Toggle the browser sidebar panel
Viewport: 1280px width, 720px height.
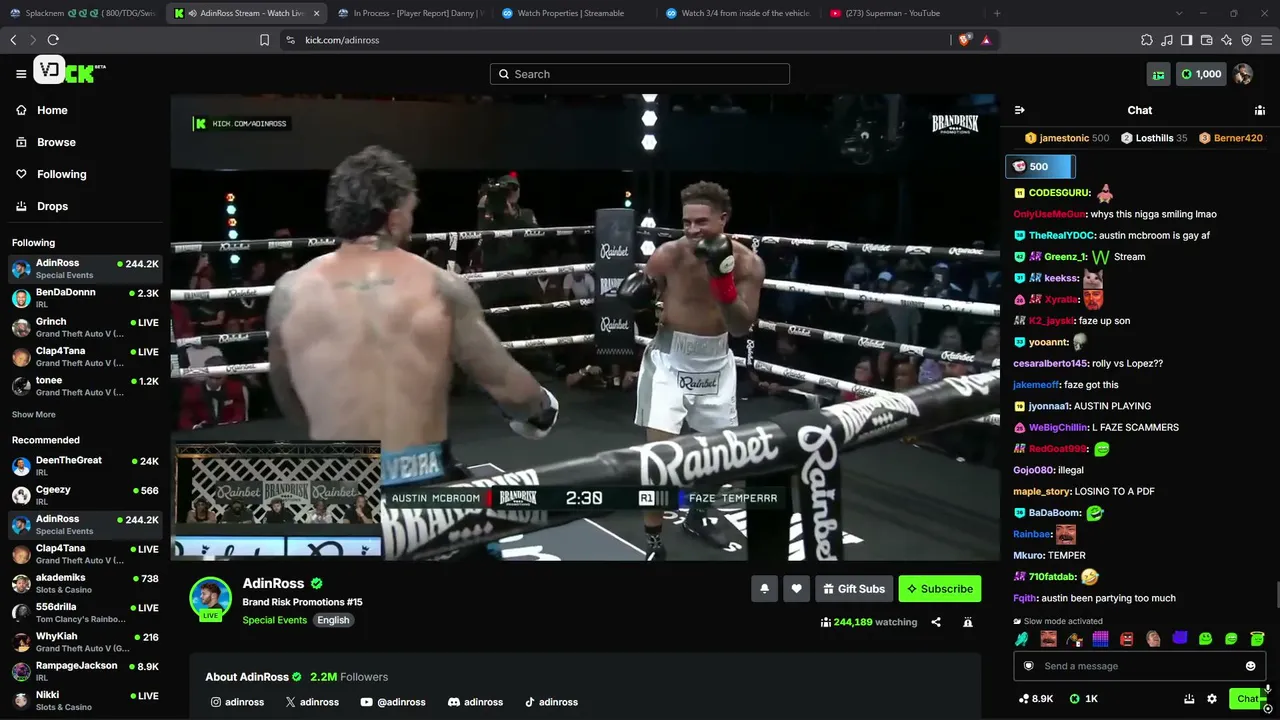(1186, 40)
